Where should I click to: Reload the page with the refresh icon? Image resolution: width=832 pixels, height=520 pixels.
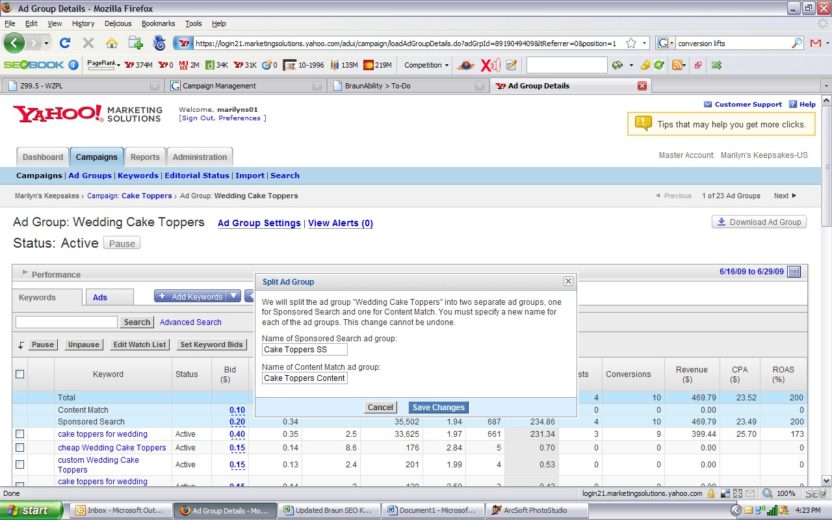click(65, 43)
